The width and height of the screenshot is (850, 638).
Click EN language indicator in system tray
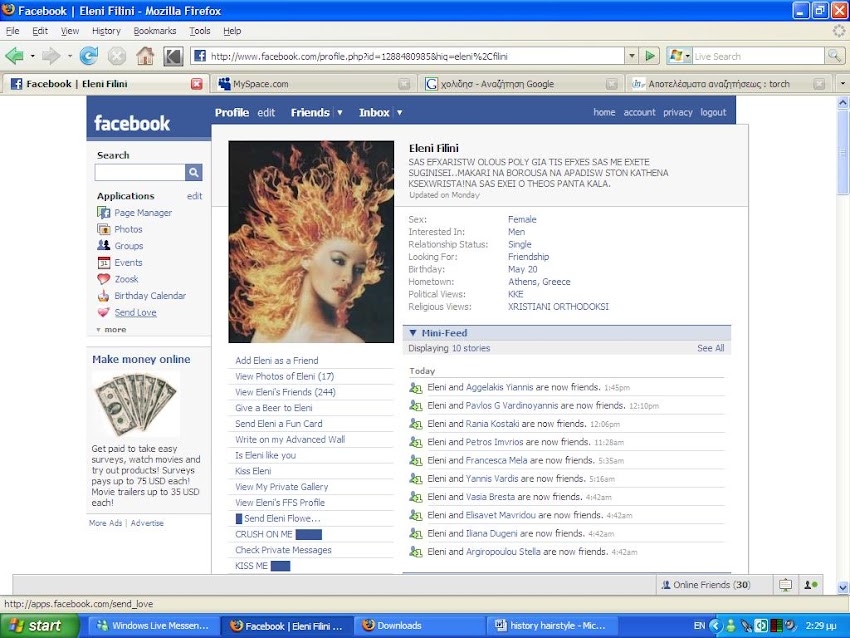pyautogui.click(x=699, y=626)
